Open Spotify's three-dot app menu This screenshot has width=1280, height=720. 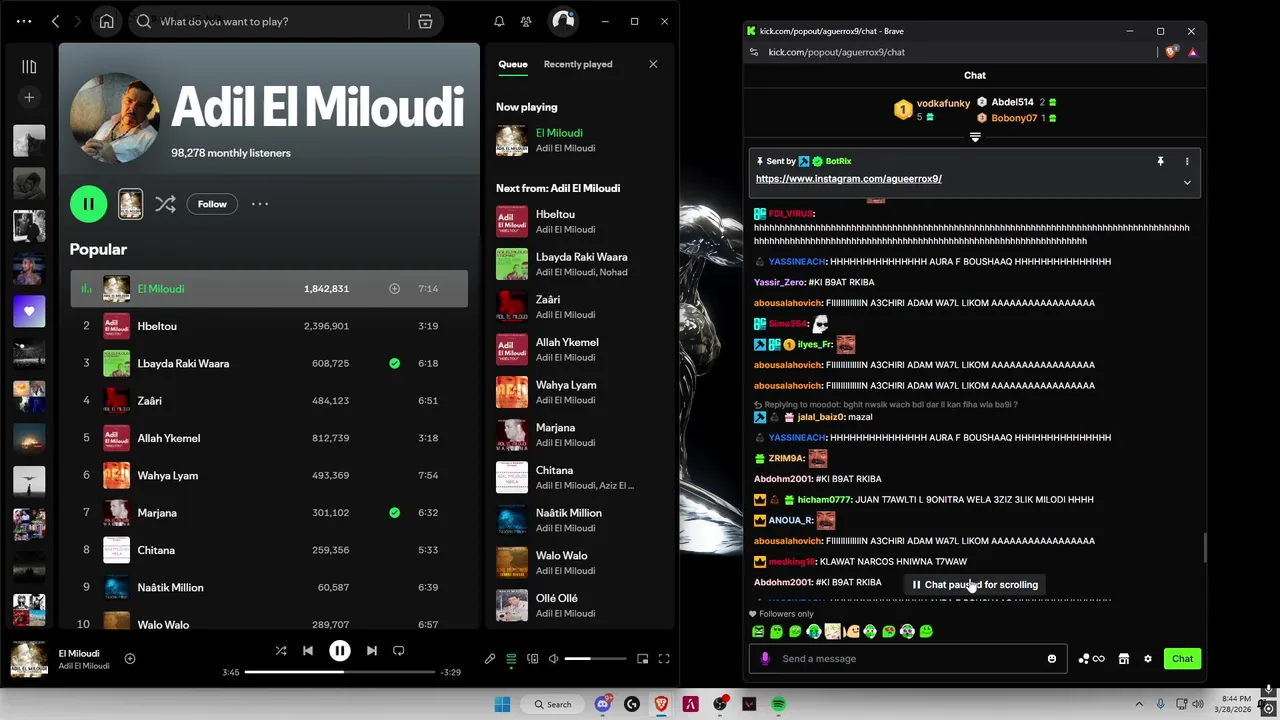pos(24,21)
